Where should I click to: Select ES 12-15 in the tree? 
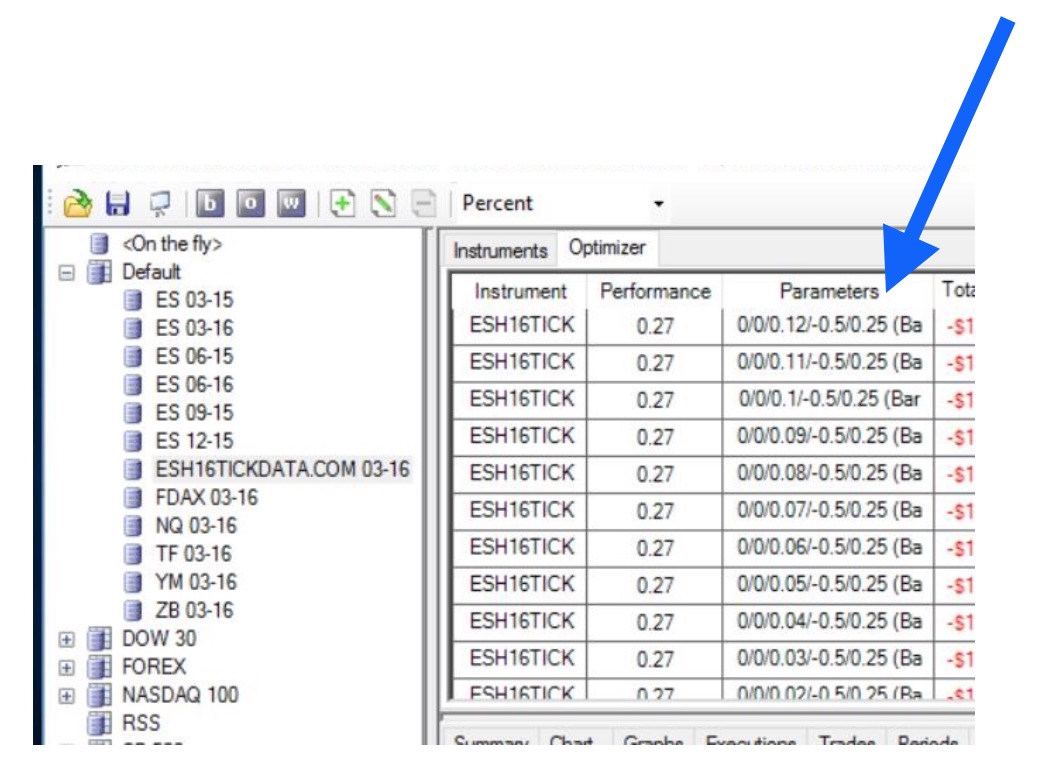(x=194, y=441)
